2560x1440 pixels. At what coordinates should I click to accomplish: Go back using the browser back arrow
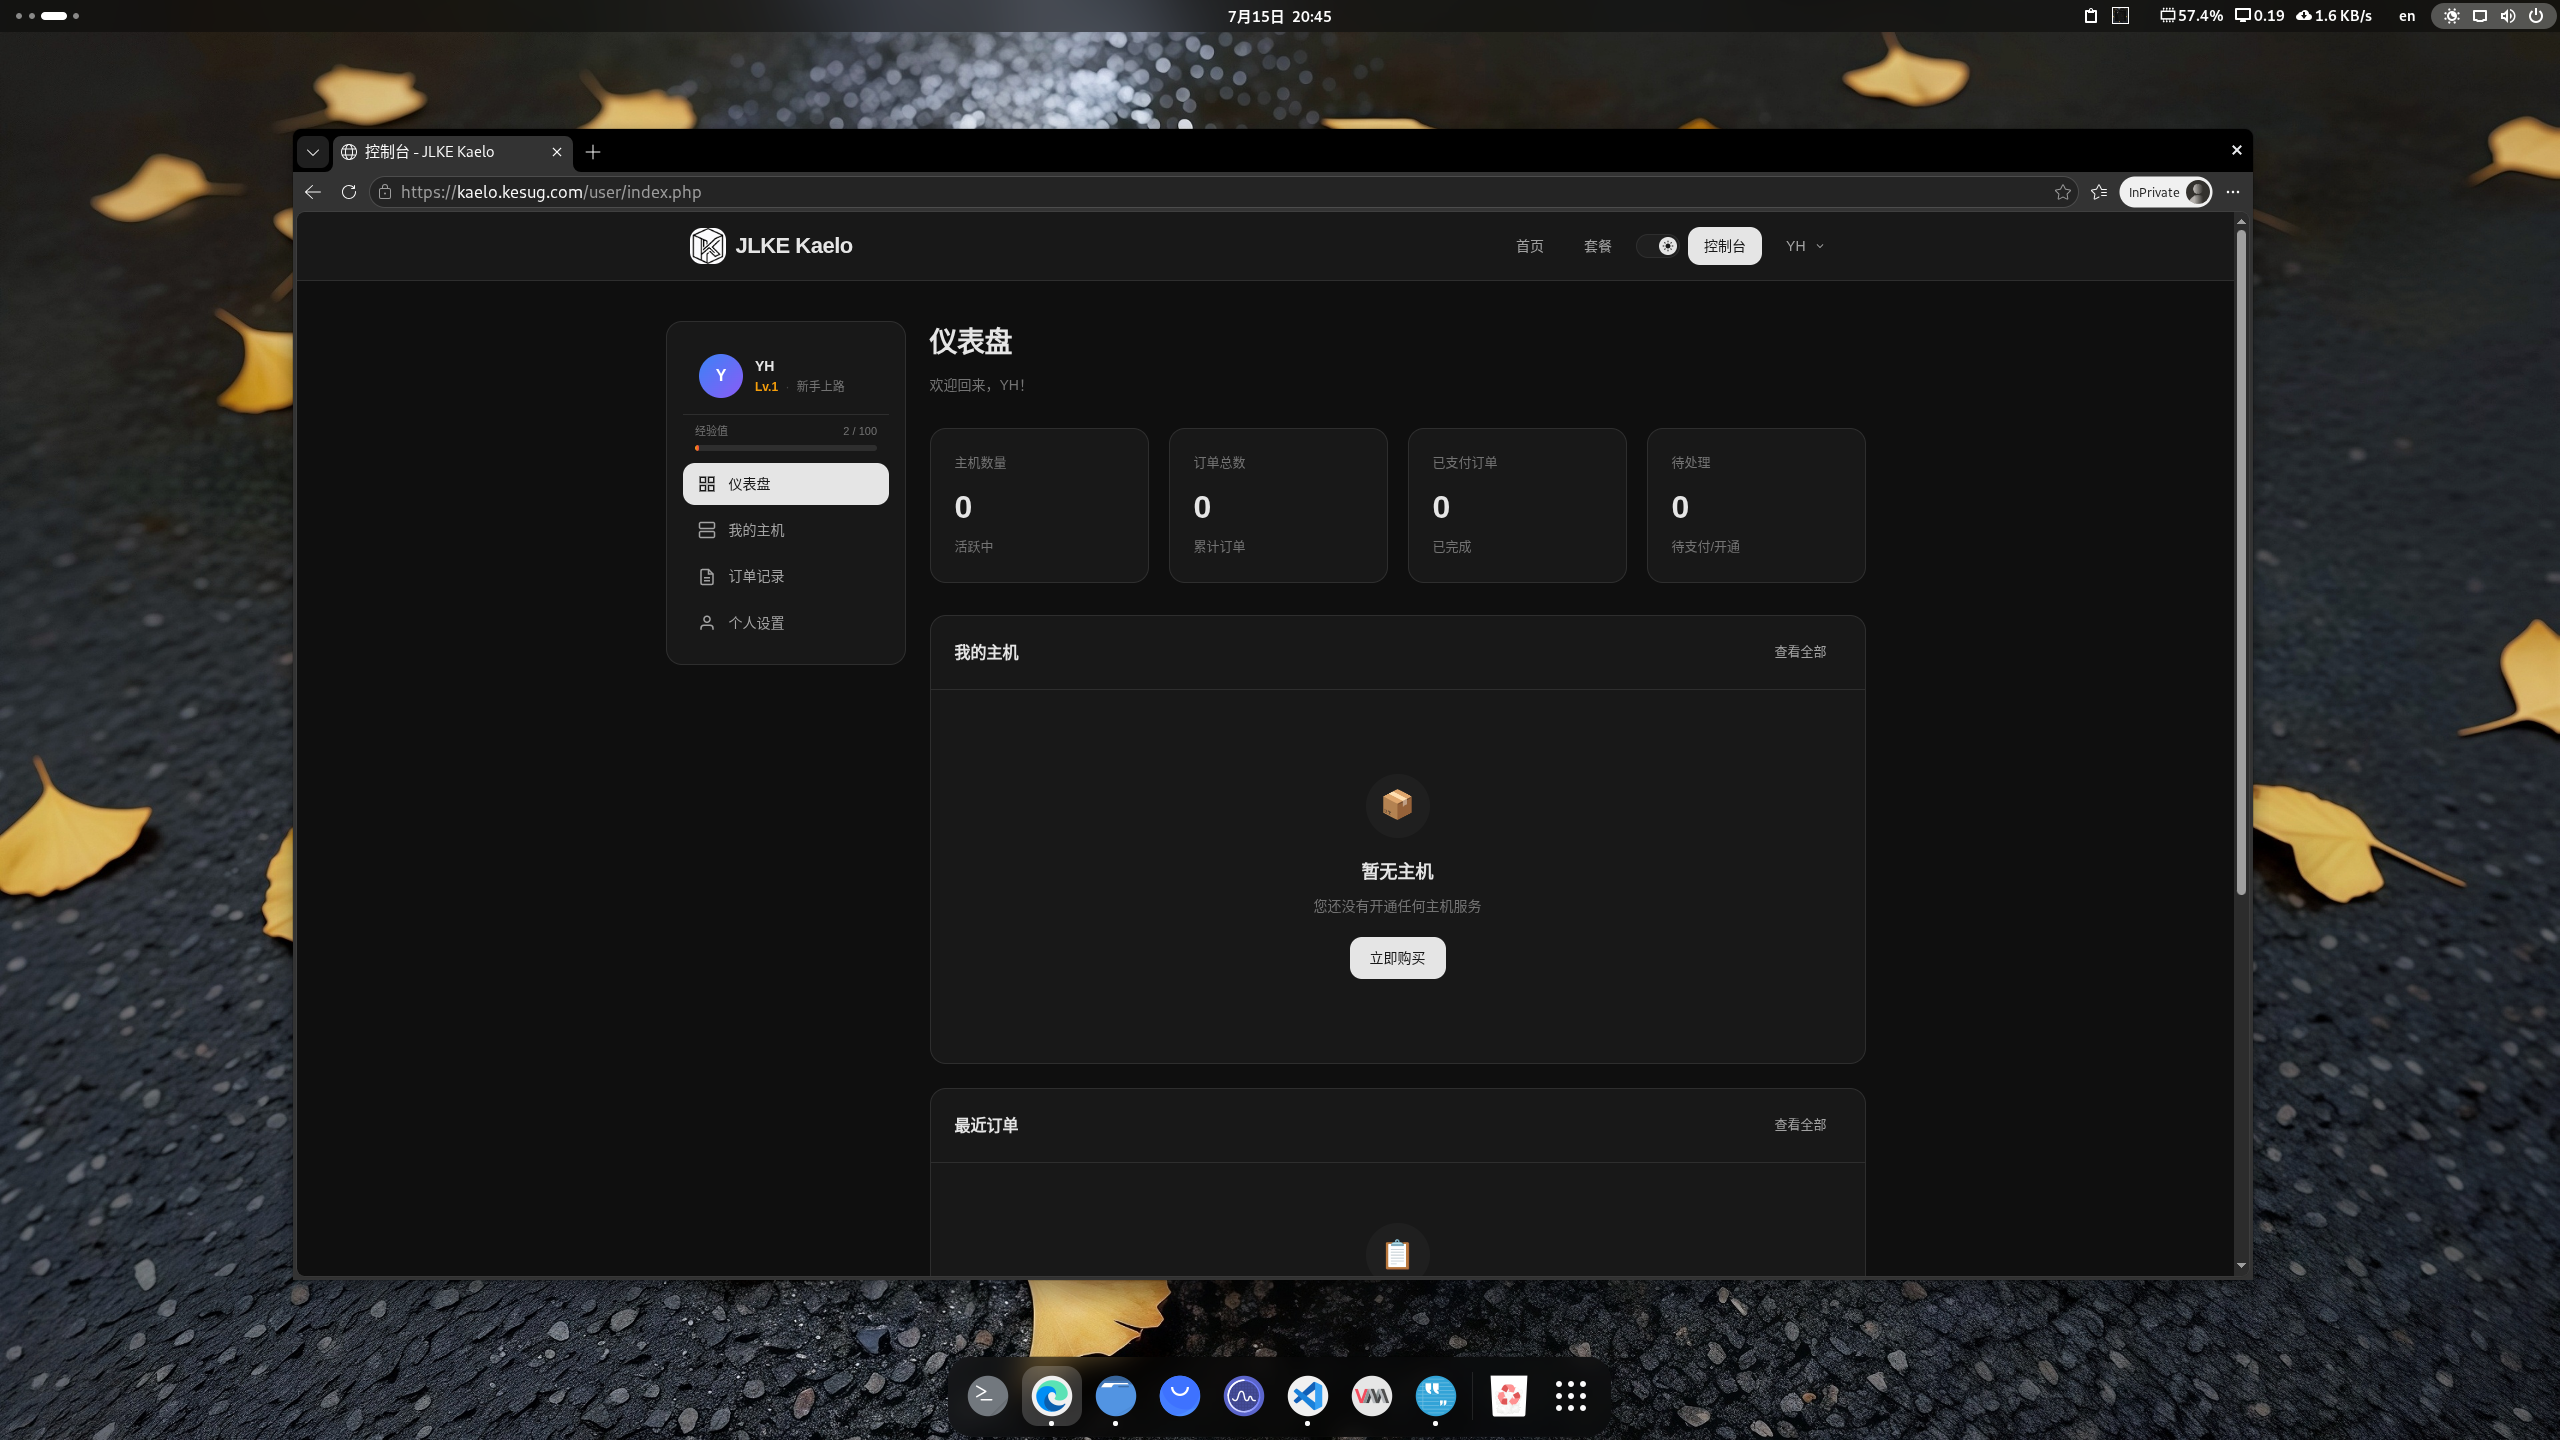[x=313, y=192]
